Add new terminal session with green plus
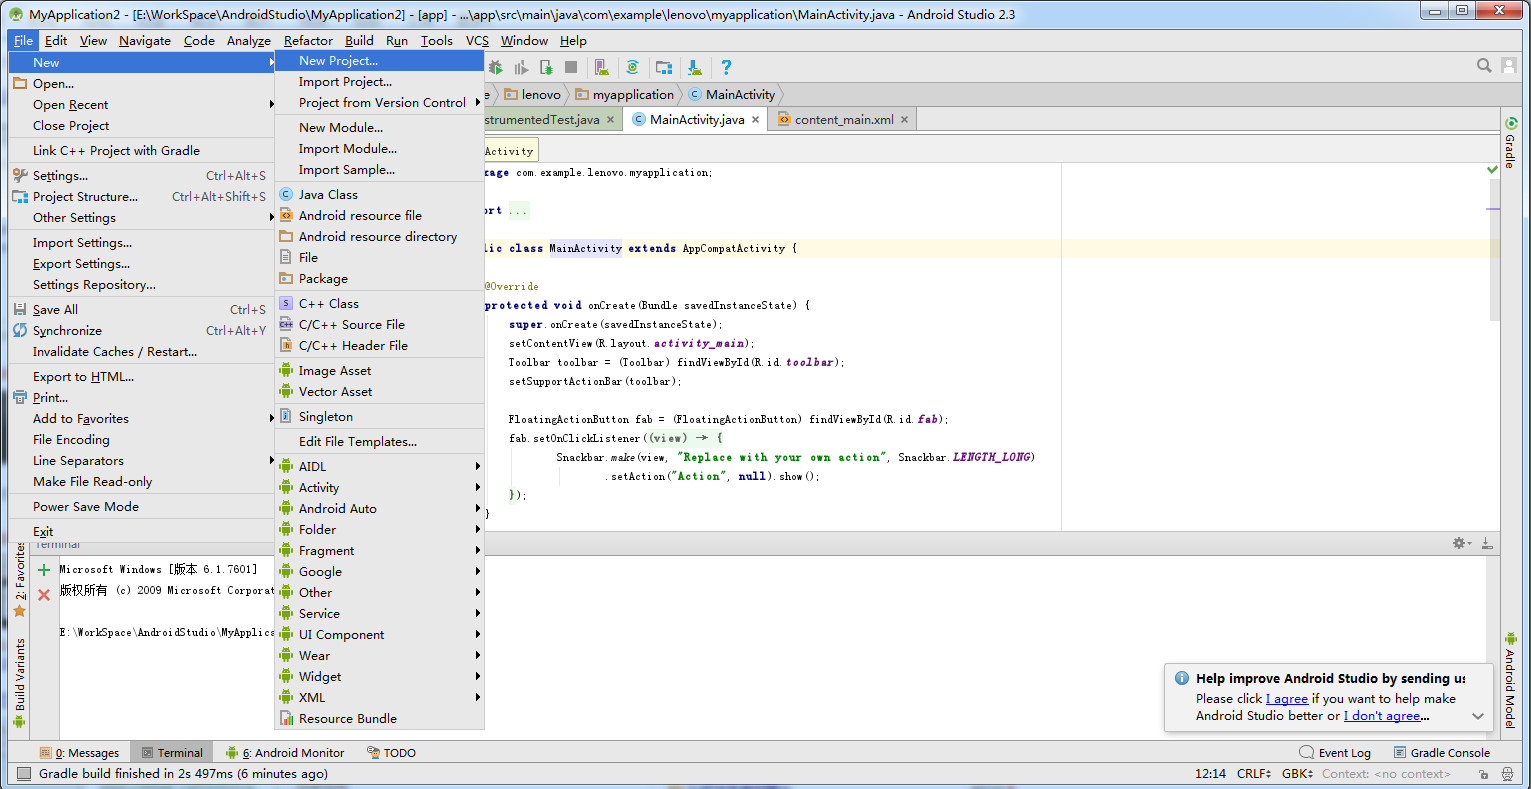 pos(44,570)
